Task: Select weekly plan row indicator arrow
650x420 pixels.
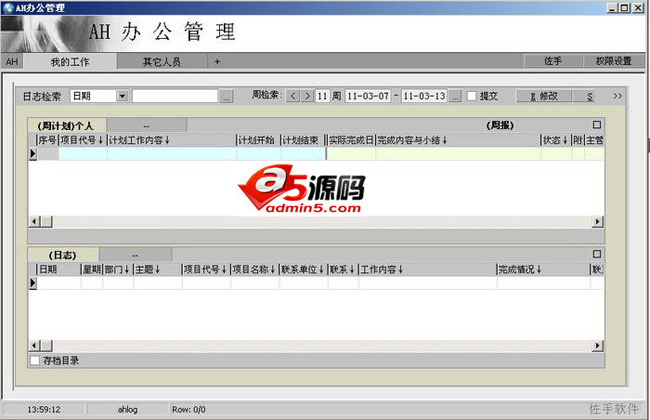Action: pyautogui.click(x=33, y=154)
